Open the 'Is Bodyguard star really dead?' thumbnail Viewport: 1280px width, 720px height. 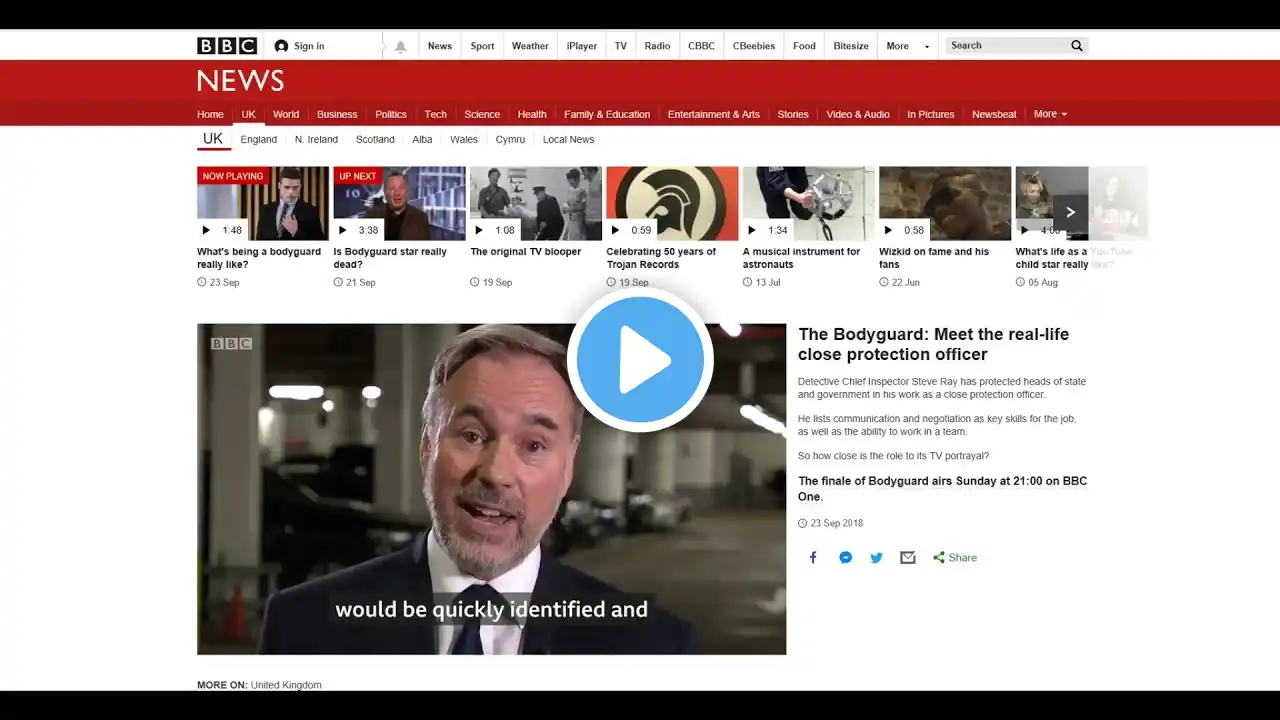click(x=399, y=203)
